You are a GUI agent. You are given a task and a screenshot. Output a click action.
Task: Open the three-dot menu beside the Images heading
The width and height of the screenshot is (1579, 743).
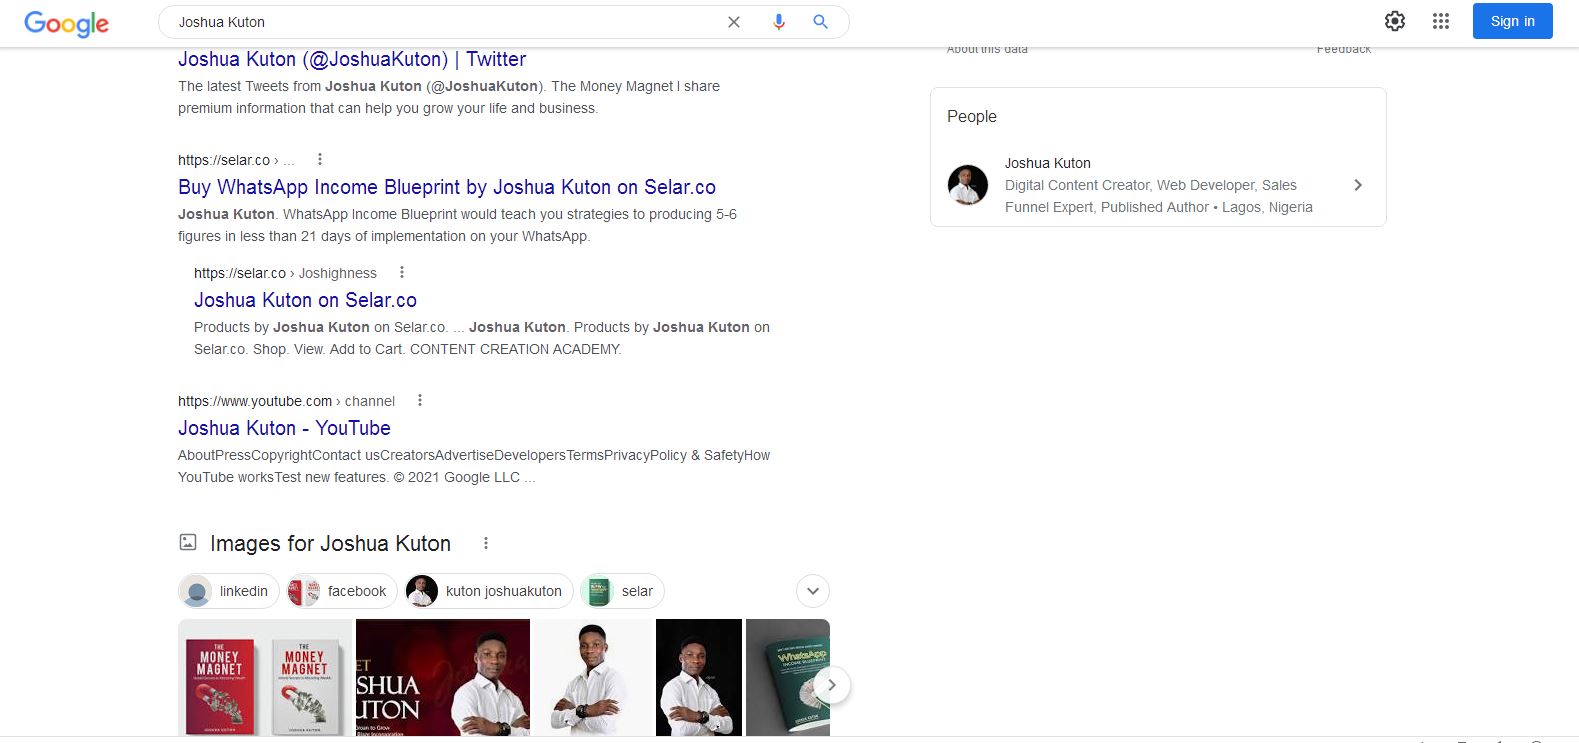pos(486,543)
